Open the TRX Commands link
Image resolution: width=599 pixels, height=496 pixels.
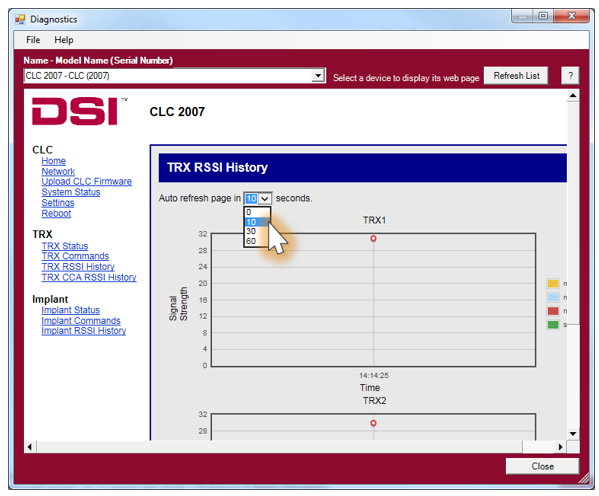point(75,256)
